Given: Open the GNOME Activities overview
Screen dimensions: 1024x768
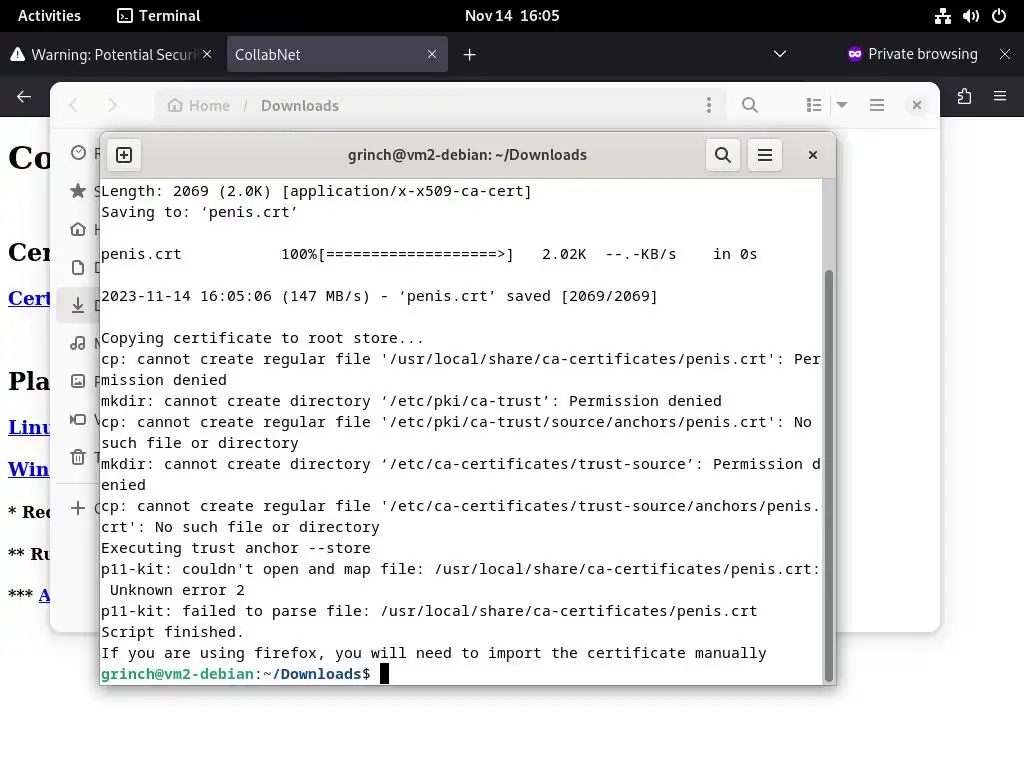Looking at the screenshot, I should [x=49, y=16].
